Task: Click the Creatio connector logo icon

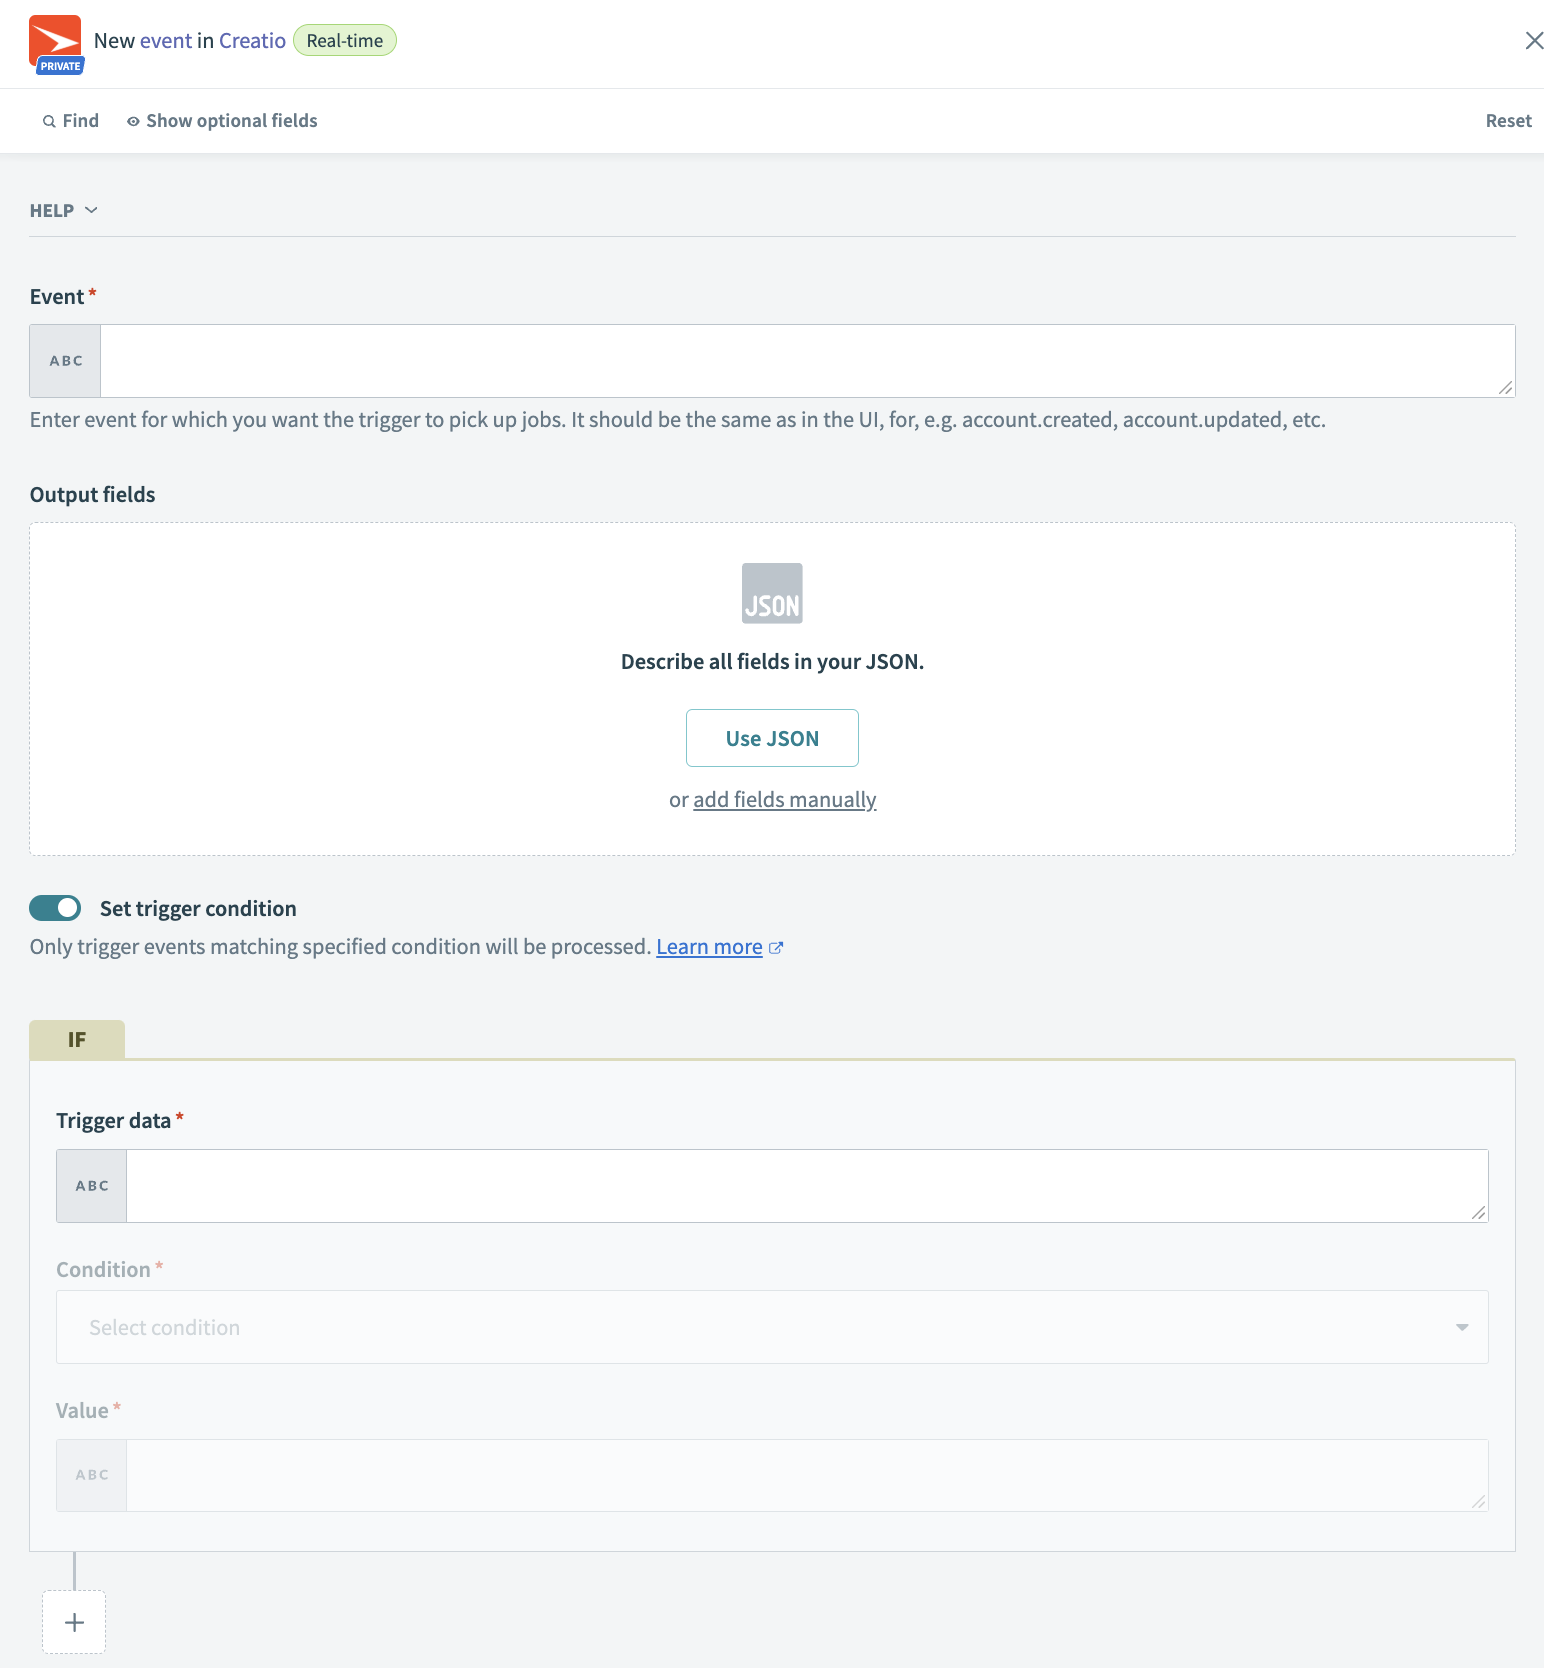Action: [56, 43]
